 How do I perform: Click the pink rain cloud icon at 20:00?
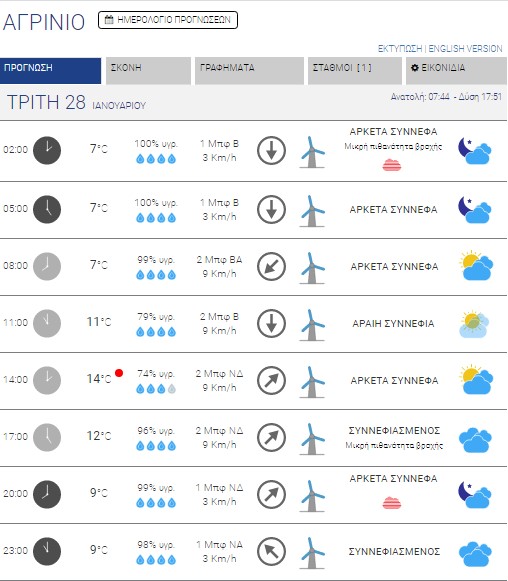tap(392, 502)
